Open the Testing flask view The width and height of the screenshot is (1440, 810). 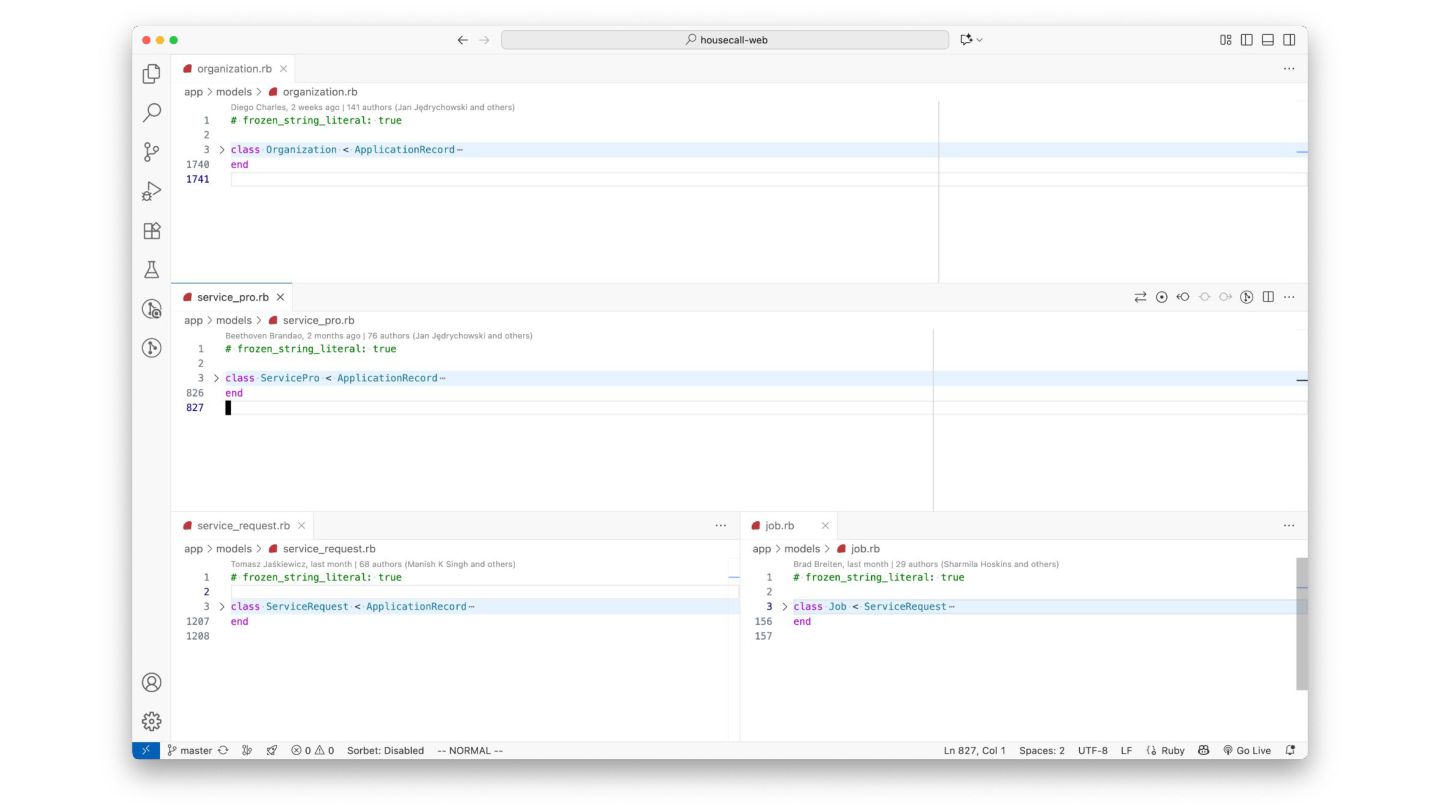[152, 270]
